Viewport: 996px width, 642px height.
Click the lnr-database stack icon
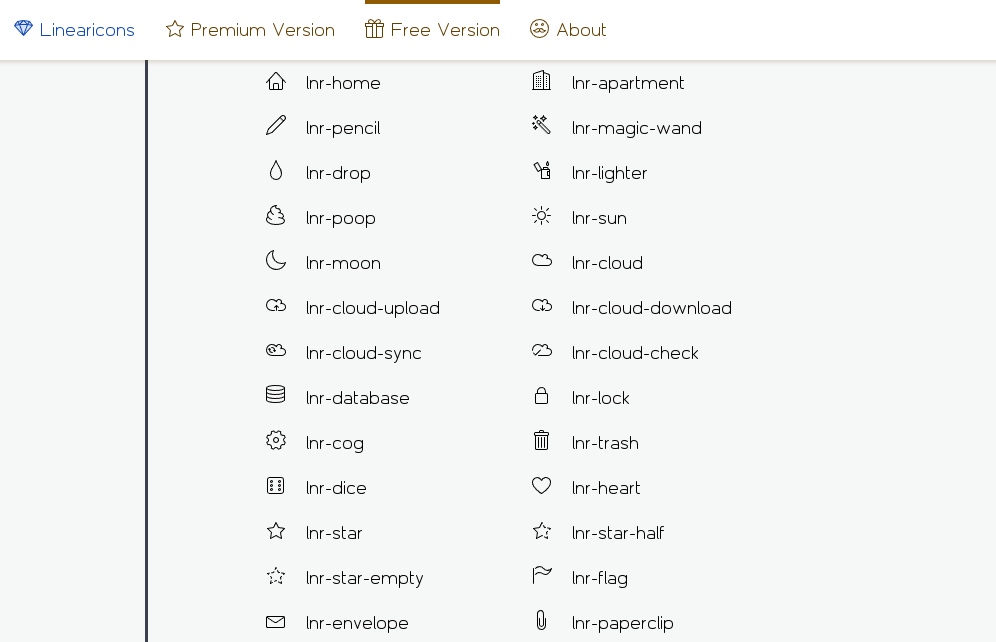tap(276, 395)
